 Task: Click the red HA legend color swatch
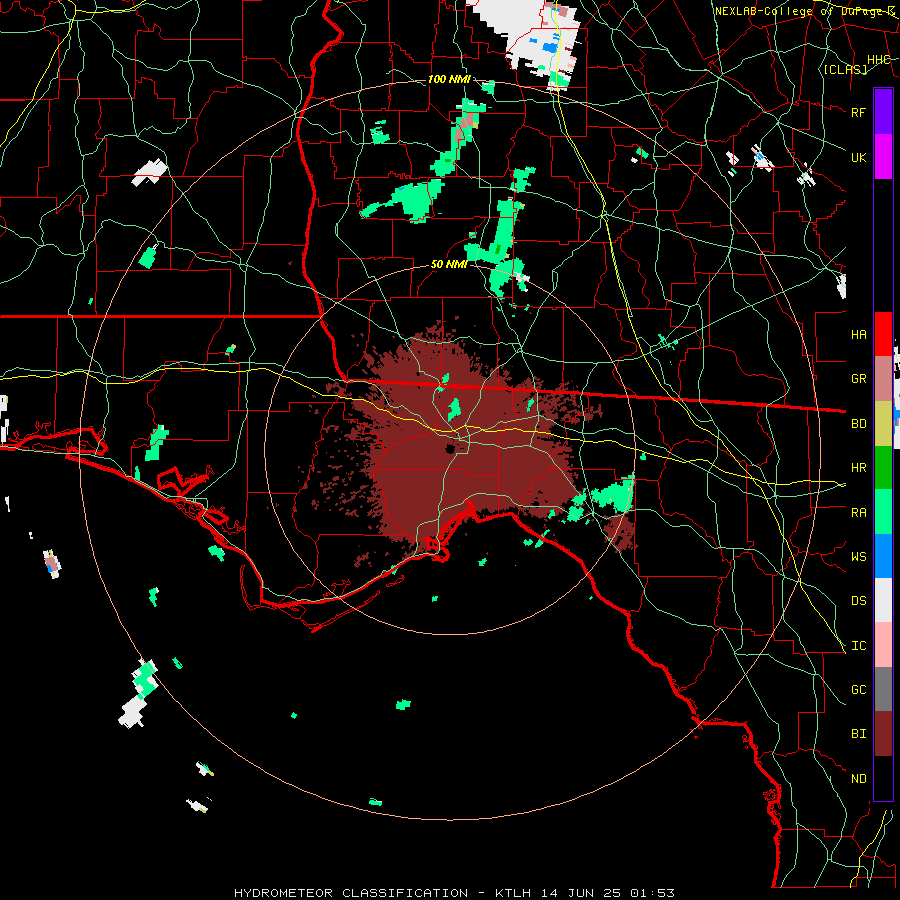pyautogui.click(x=883, y=334)
